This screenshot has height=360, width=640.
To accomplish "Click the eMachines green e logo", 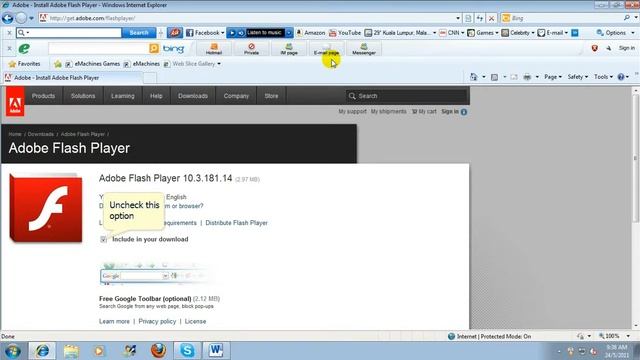I will coord(24,49).
